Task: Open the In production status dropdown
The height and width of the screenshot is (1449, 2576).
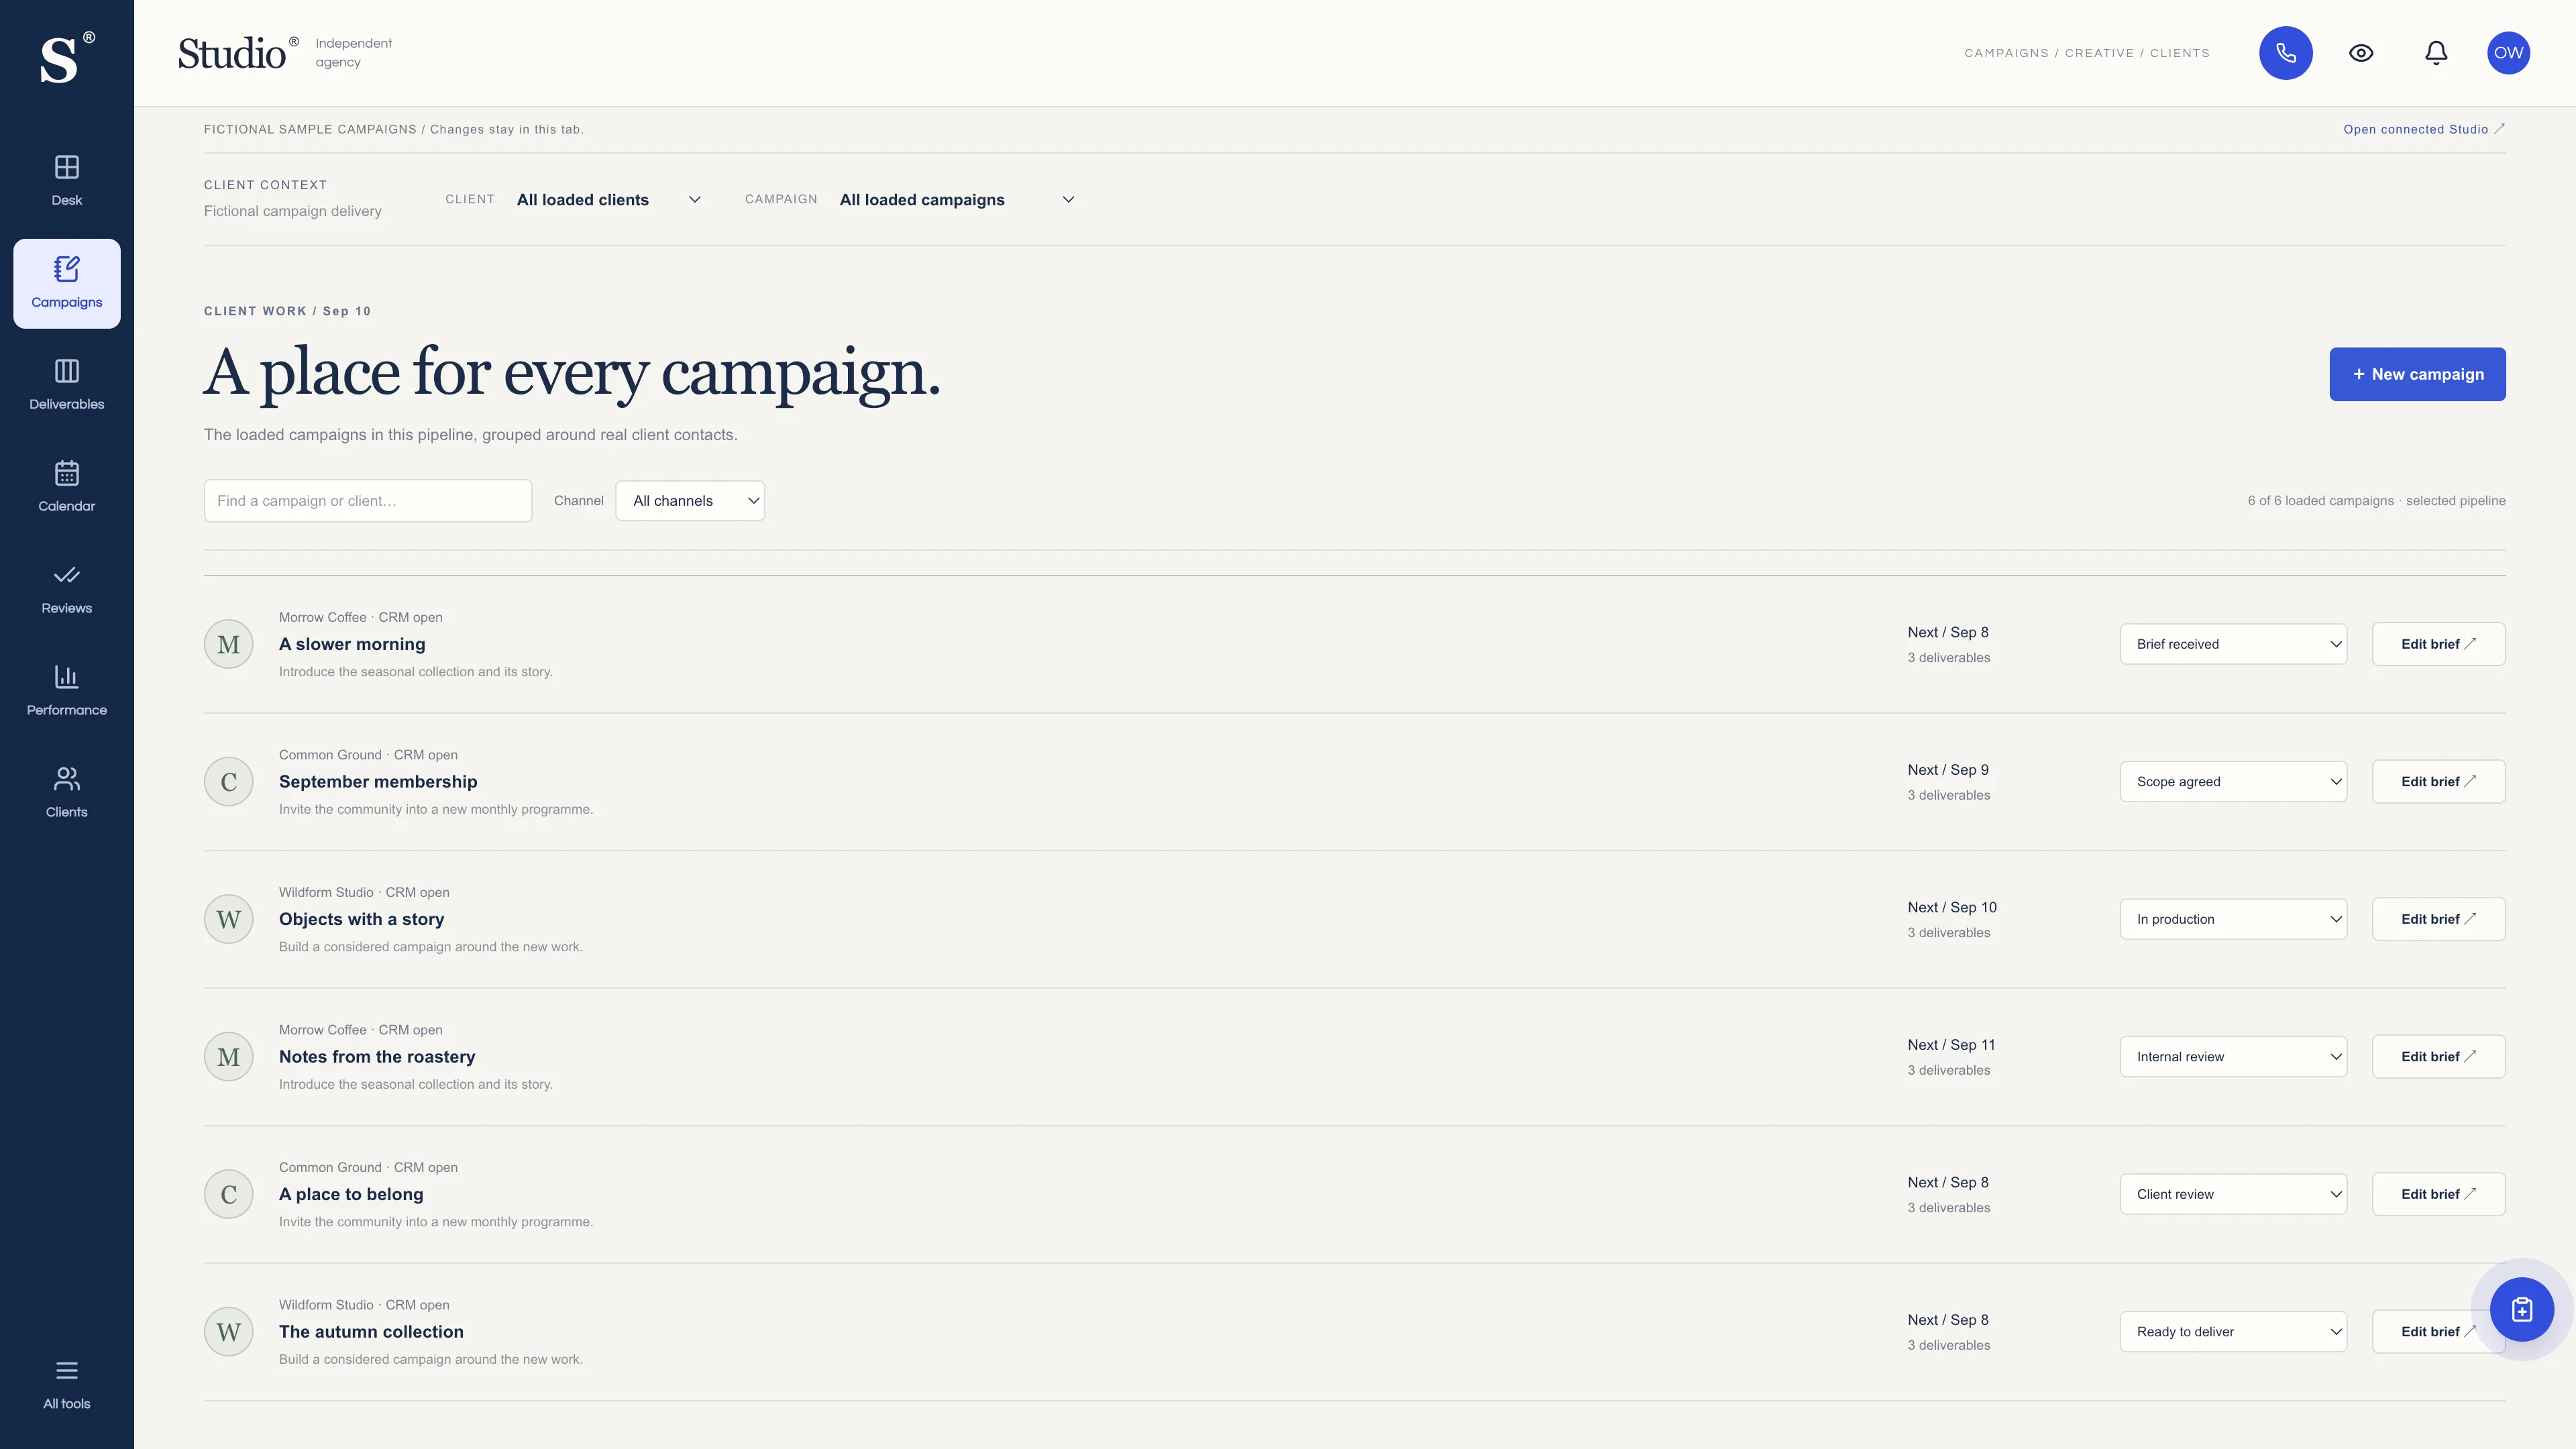Action: 2233,919
